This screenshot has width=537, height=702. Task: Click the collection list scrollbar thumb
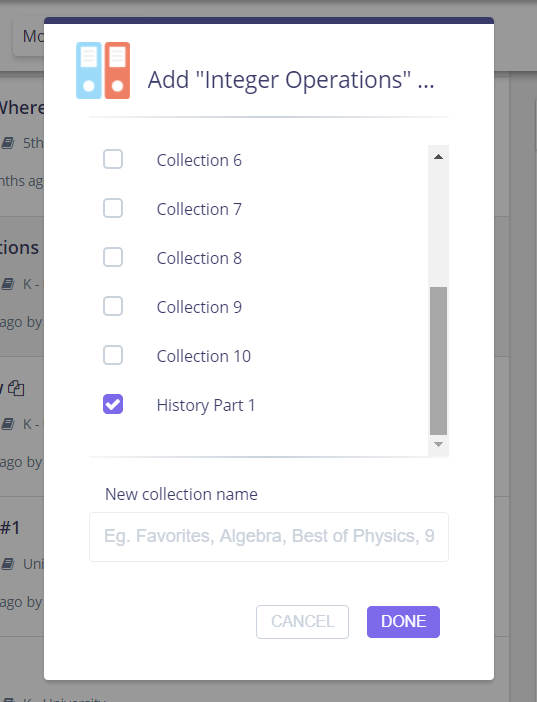coord(438,361)
